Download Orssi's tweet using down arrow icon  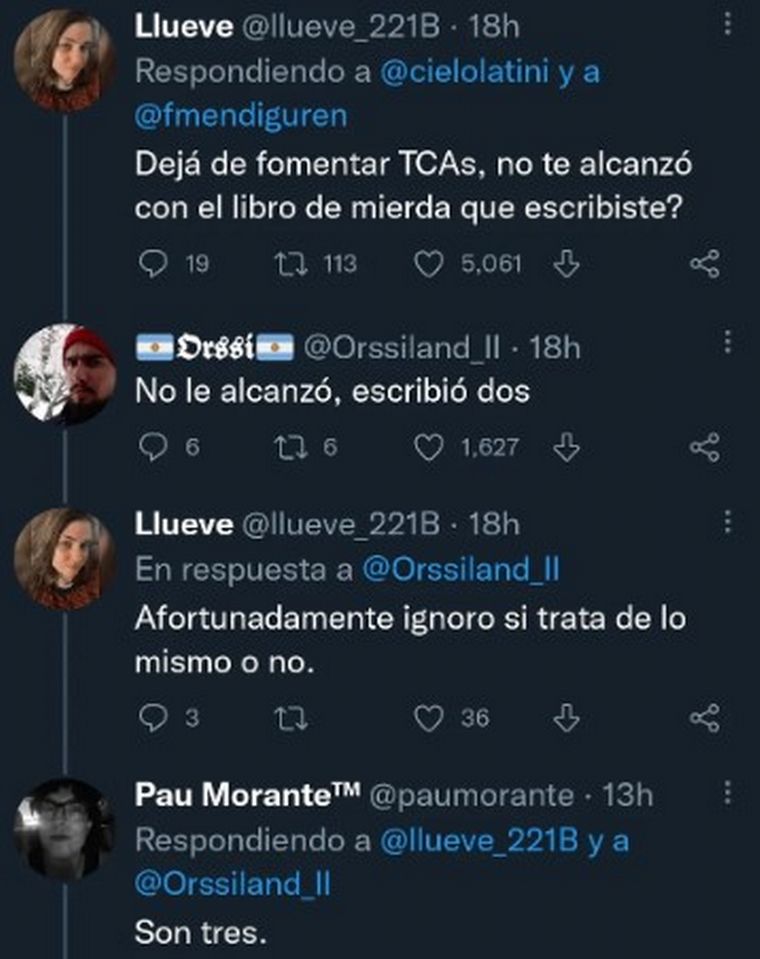[567, 447]
